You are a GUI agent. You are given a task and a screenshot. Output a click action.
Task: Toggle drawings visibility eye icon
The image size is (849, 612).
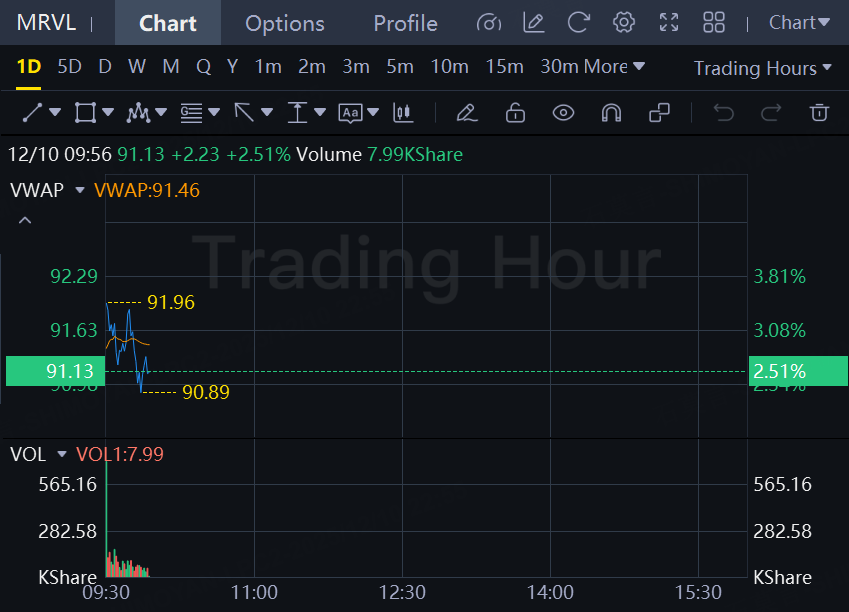[563, 113]
